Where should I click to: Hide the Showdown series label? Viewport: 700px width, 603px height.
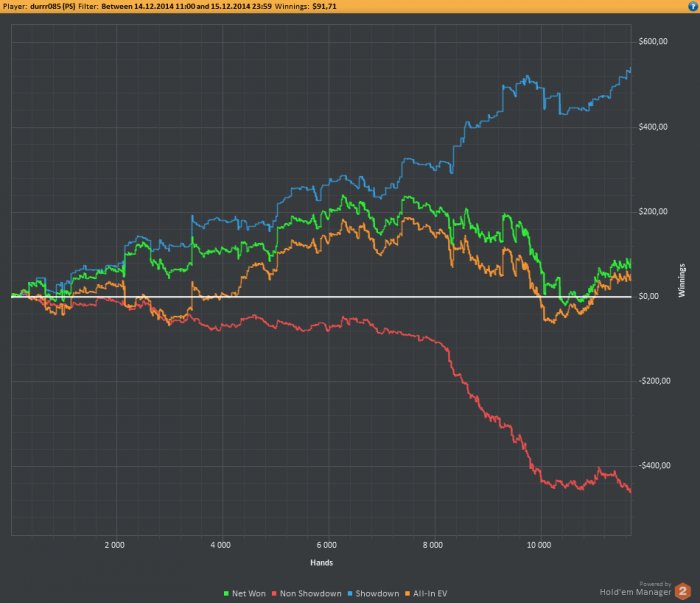pos(377,594)
